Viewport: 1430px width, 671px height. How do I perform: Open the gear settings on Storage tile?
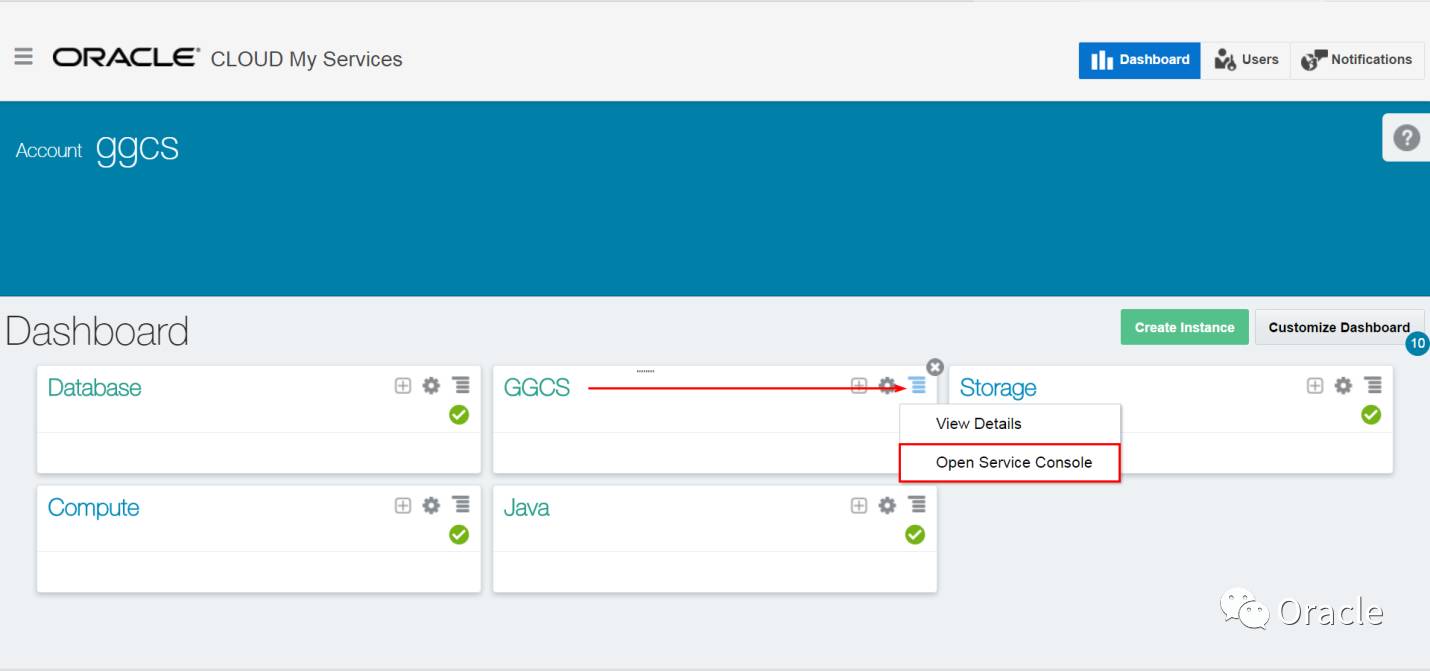tap(1343, 385)
